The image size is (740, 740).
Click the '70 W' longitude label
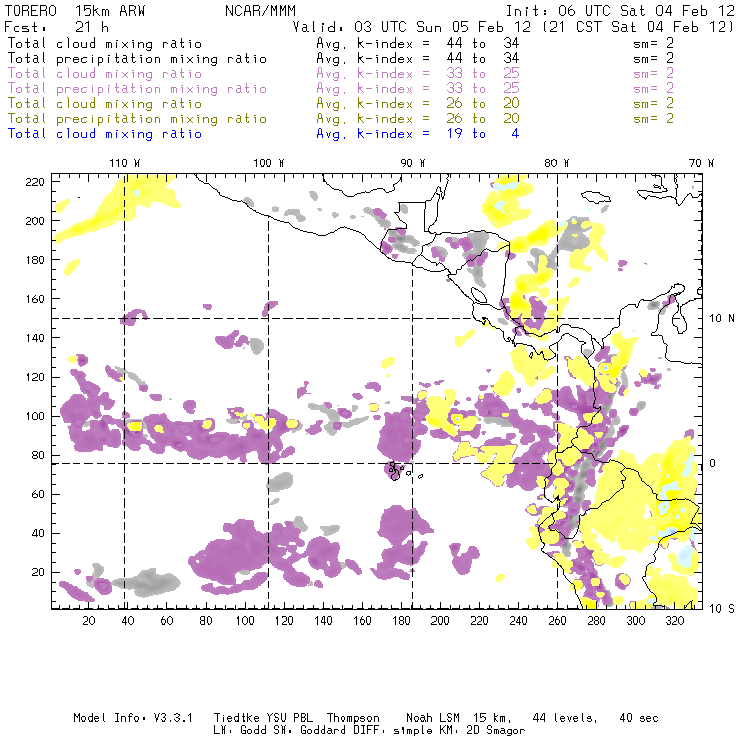point(701,163)
